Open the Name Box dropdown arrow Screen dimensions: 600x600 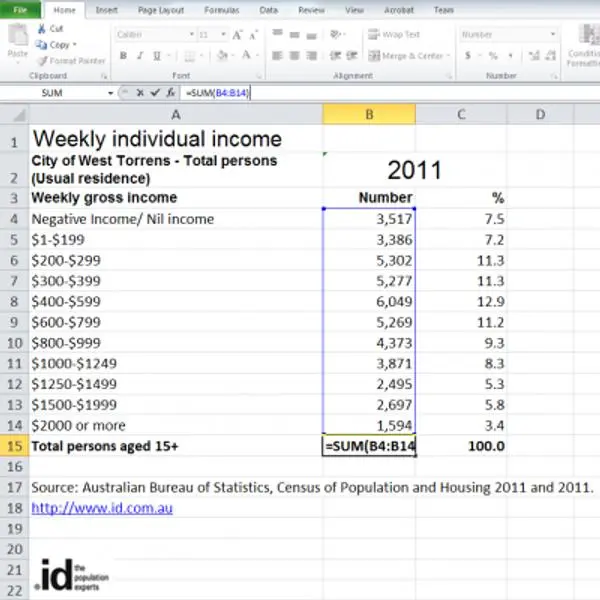tap(110, 93)
